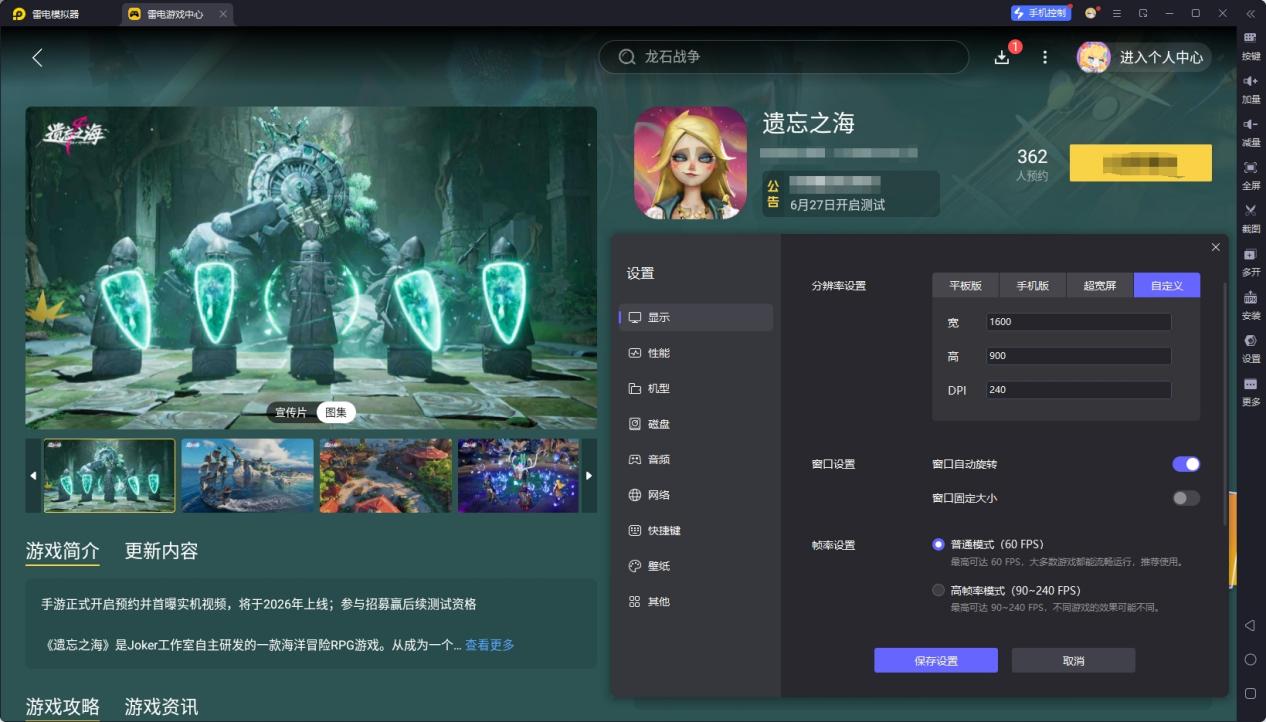1266x722 pixels.
Task: Collapse the sidebar with double-chevron icon
Action: pos(1250,13)
